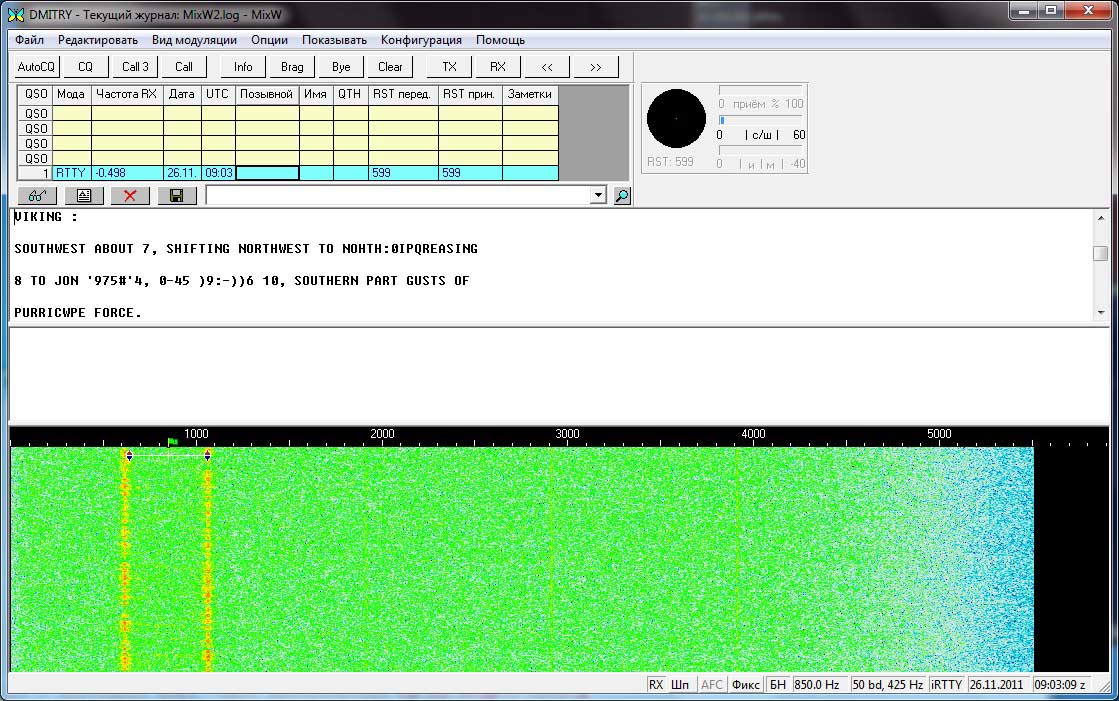This screenshot has width=1119, height=701.
Task: Click the Call macro button
Action: click(x=184, y=67)
